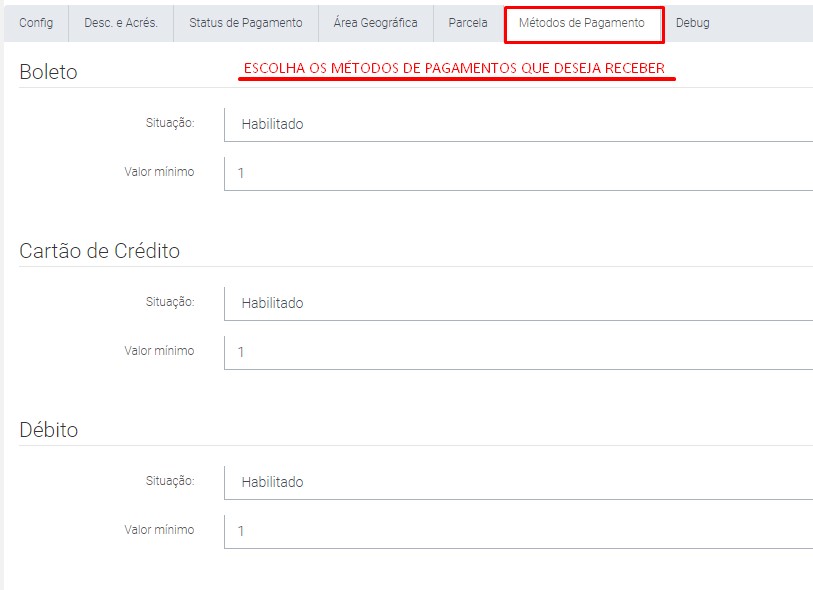Viewport: 813px width, 590px height.
Task: Click the Boleto section heading
Action: point(48,72)
